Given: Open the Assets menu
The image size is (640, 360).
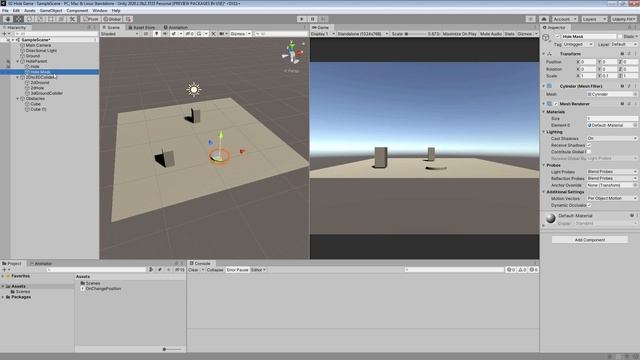Looking at the screenshot, I should point(29,11).
